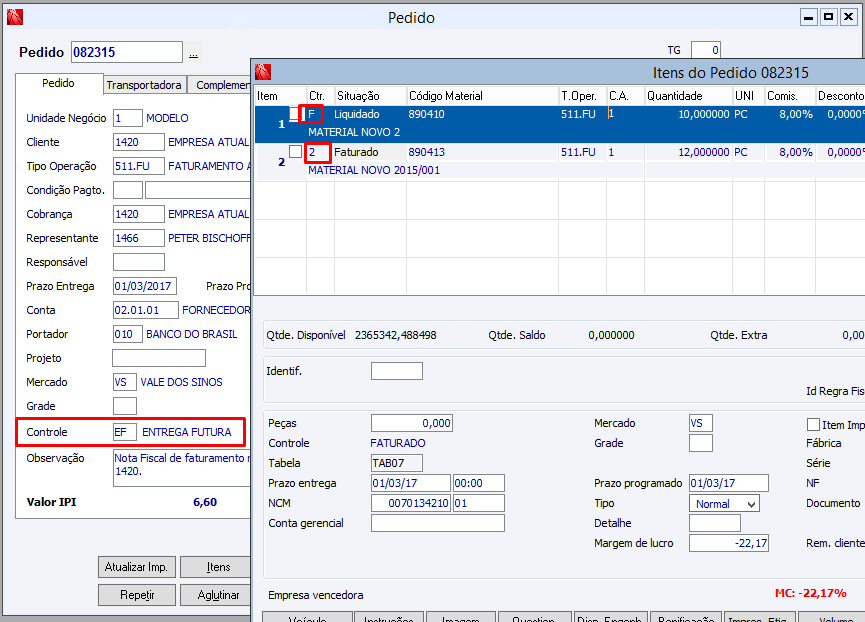Click the Ctr. cell showing 2

click(x=317, y=152)
